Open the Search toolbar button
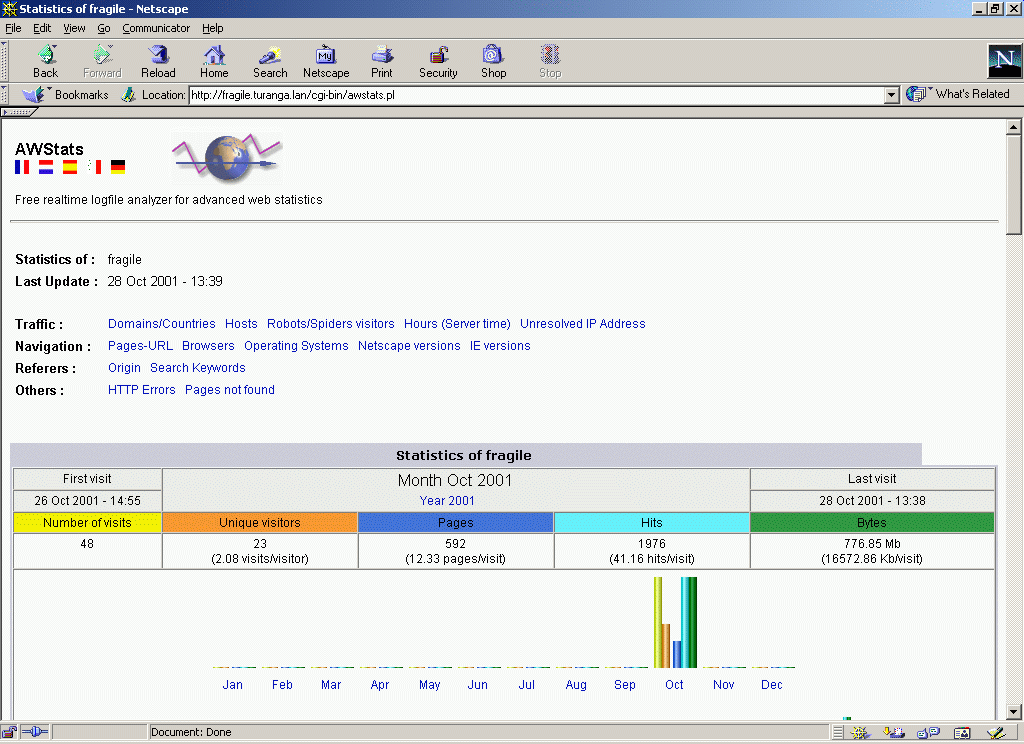Screen dimensions: 1024x744 pyautogui.click(x=270, y=60)
